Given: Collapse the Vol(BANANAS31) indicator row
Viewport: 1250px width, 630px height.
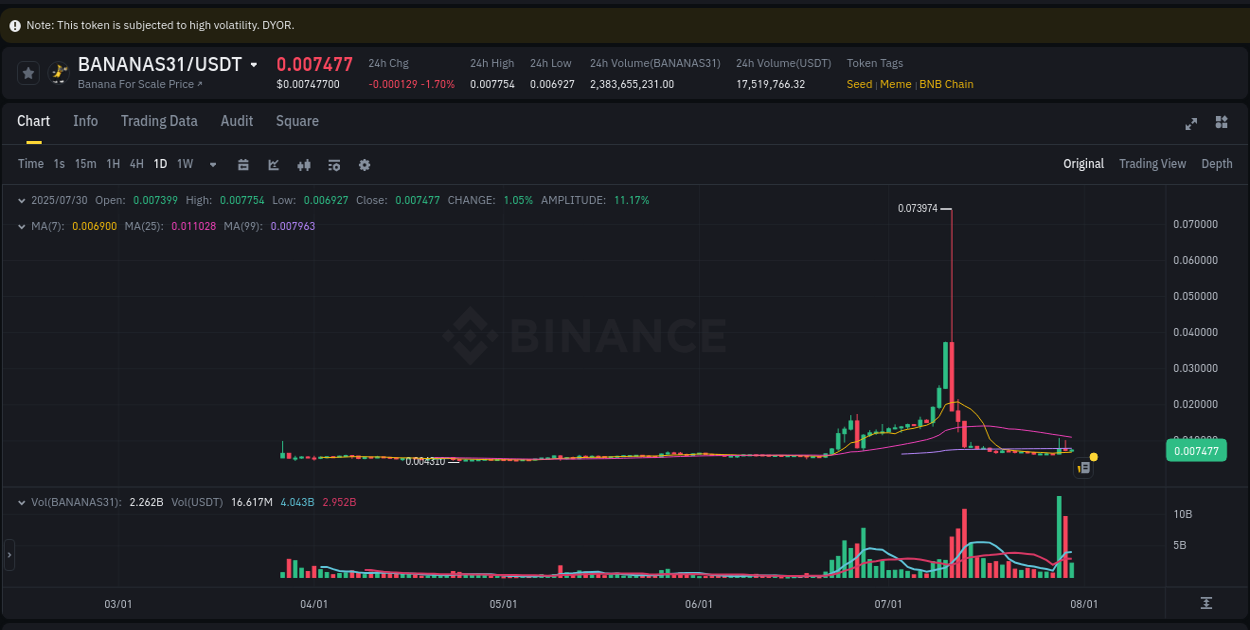Looking at the screenshot, I should coord(22,501).
